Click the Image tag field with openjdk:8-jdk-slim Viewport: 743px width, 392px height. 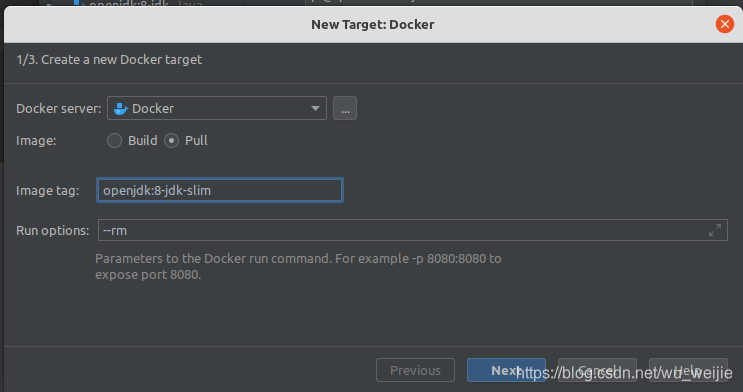(x=220, y=191)
